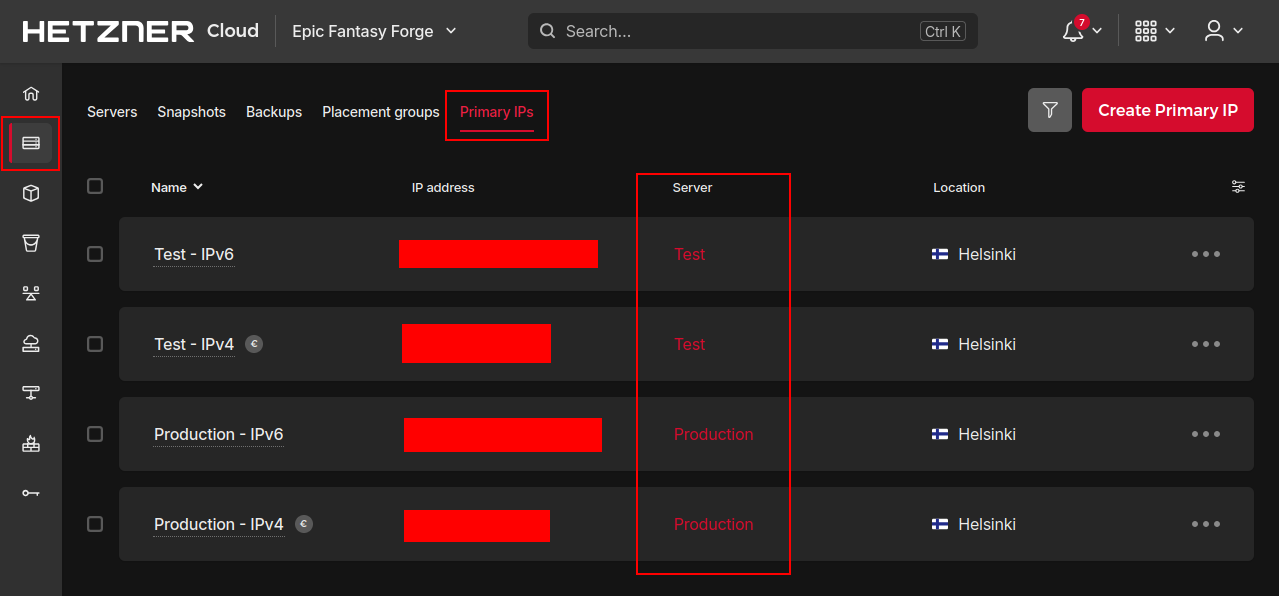The image size is (1279, 596).
Task: Open the Object Storage bucket icon
Action: point(31,243)
